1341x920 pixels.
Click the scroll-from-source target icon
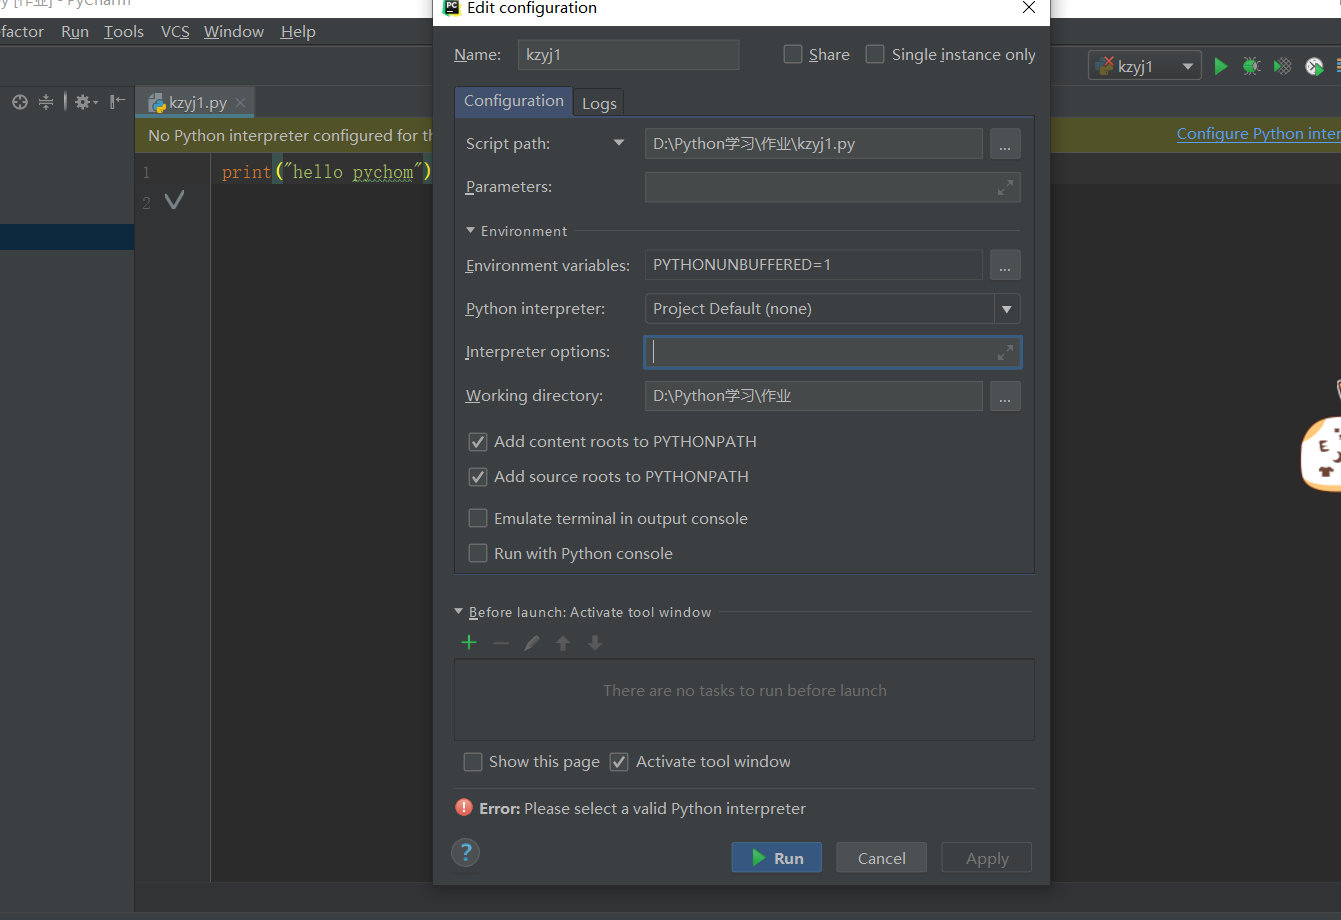click(x=19, y=102)
